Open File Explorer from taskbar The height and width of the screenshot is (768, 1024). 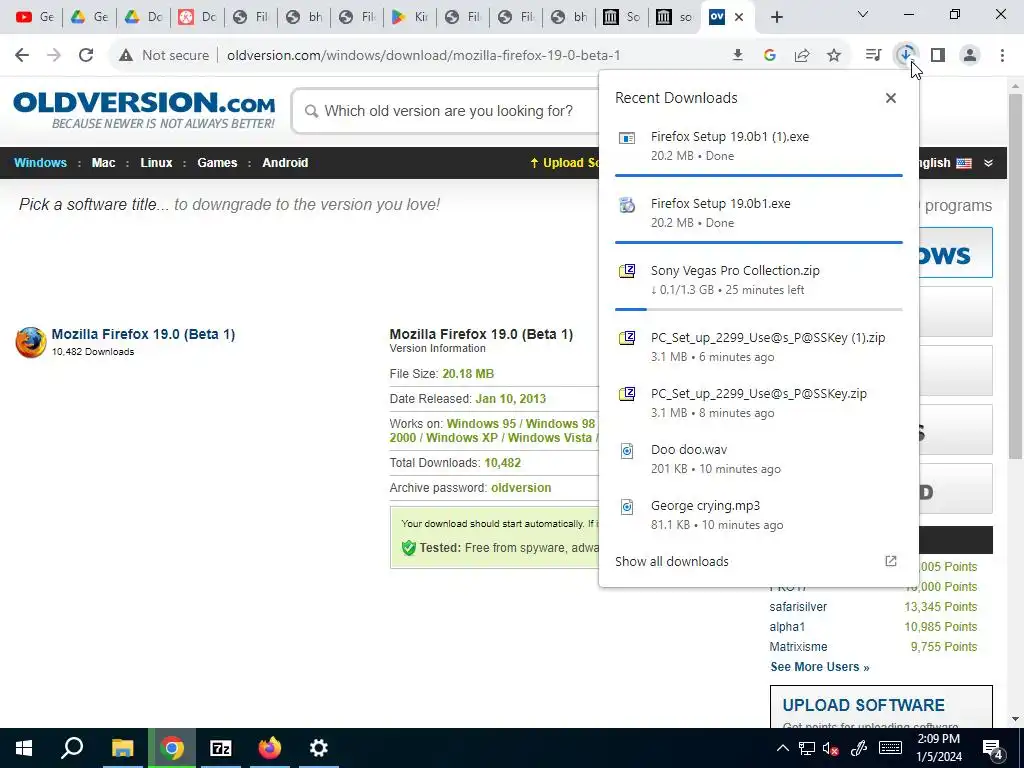point(122,748)
